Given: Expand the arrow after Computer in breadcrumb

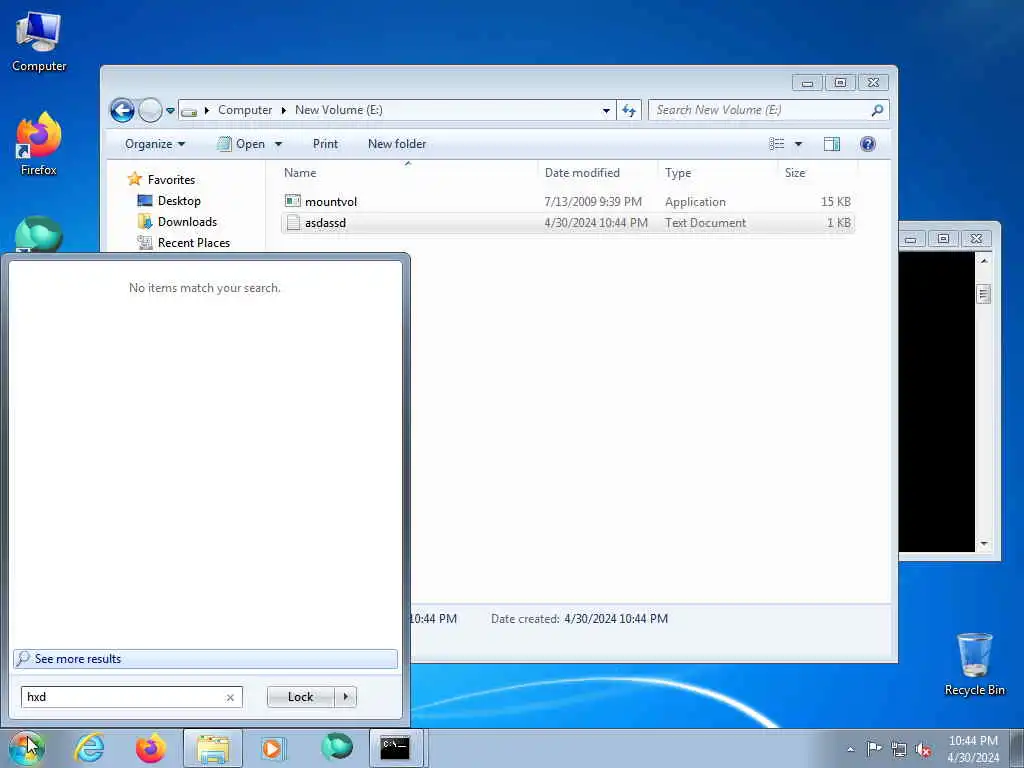Looking at the screenshot, I should click(284, 110).
